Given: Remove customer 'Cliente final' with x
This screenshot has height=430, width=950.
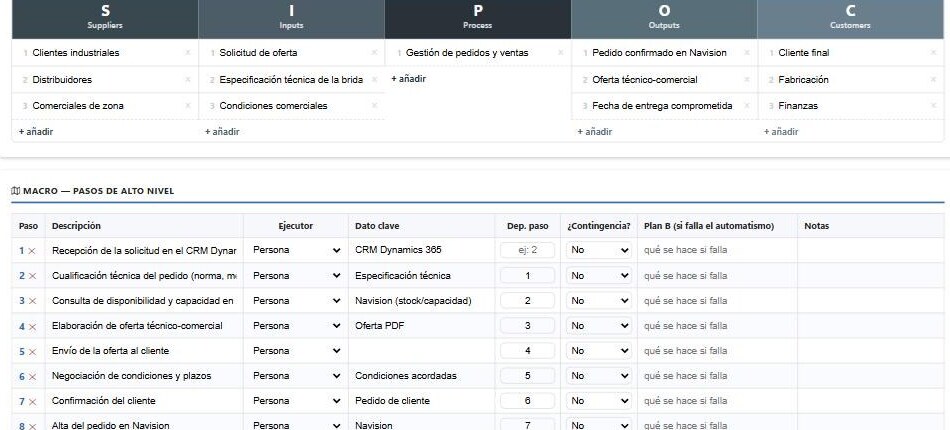Looking at the screenshot, I should click(933, 53).
